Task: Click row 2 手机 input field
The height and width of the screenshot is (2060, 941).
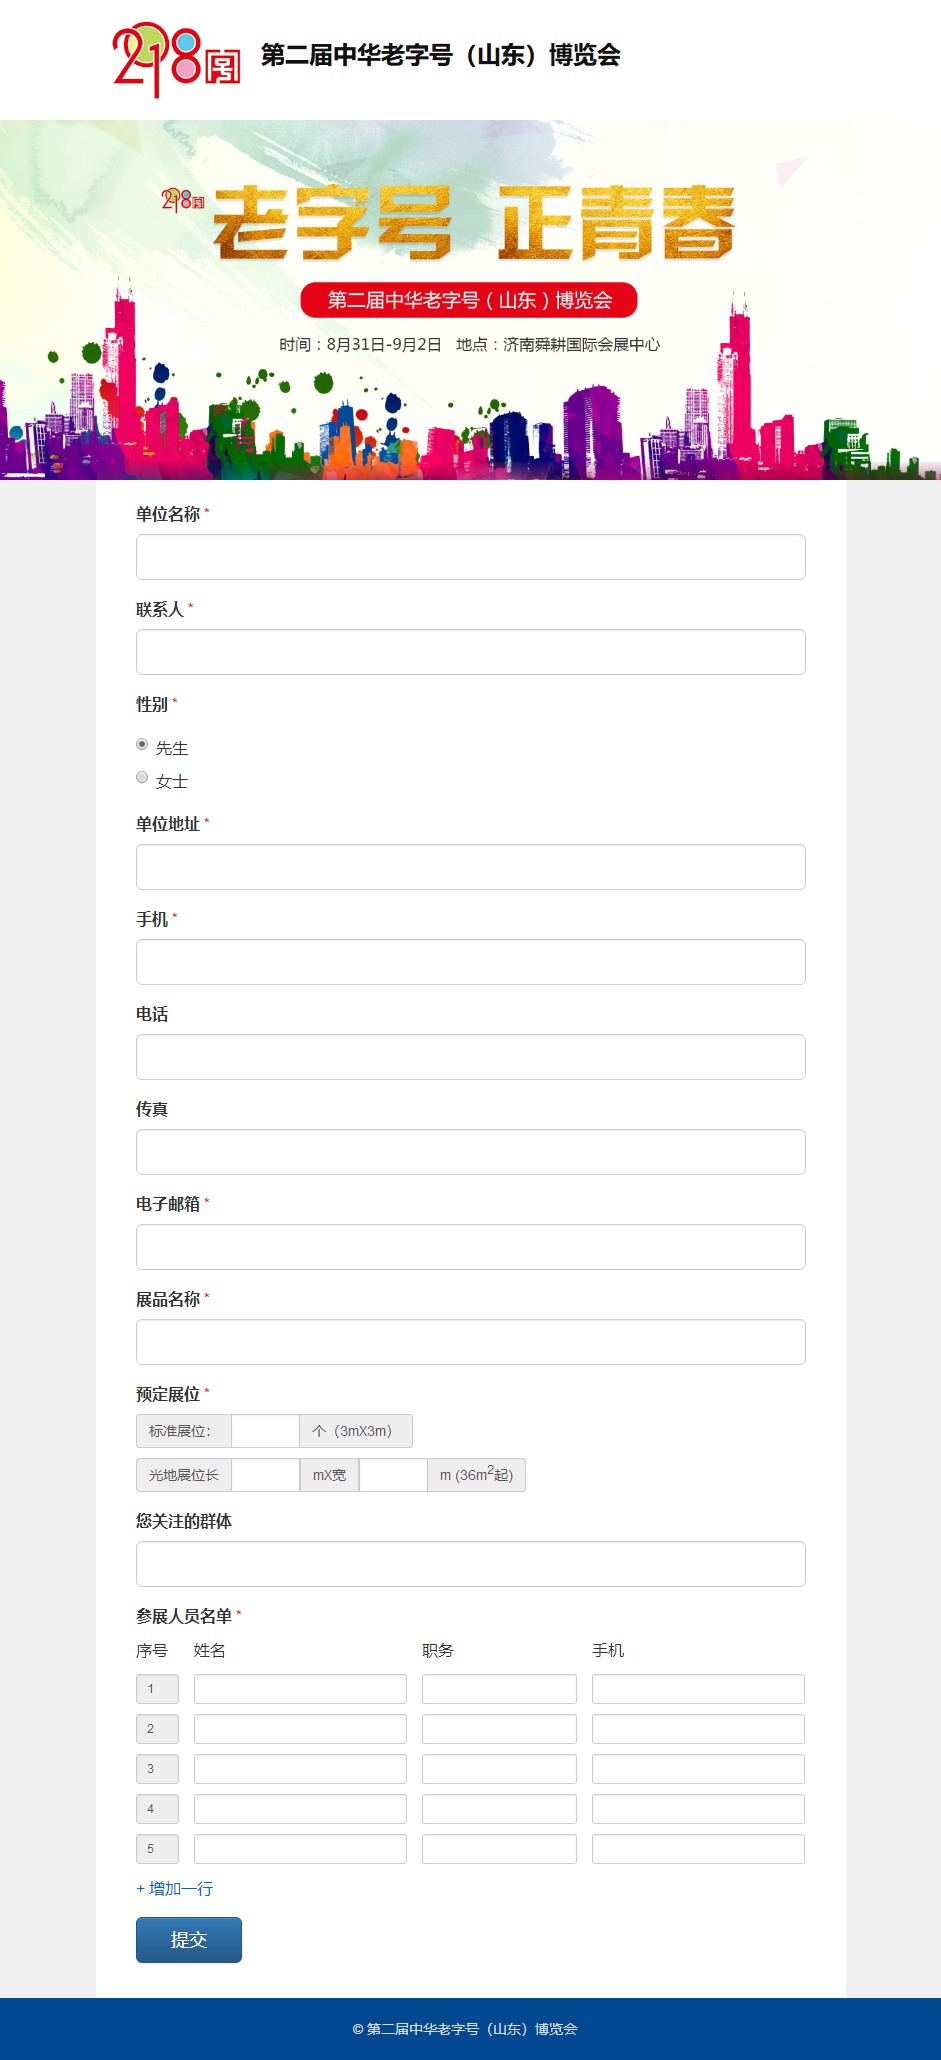Action: (x=698, y=1729)
